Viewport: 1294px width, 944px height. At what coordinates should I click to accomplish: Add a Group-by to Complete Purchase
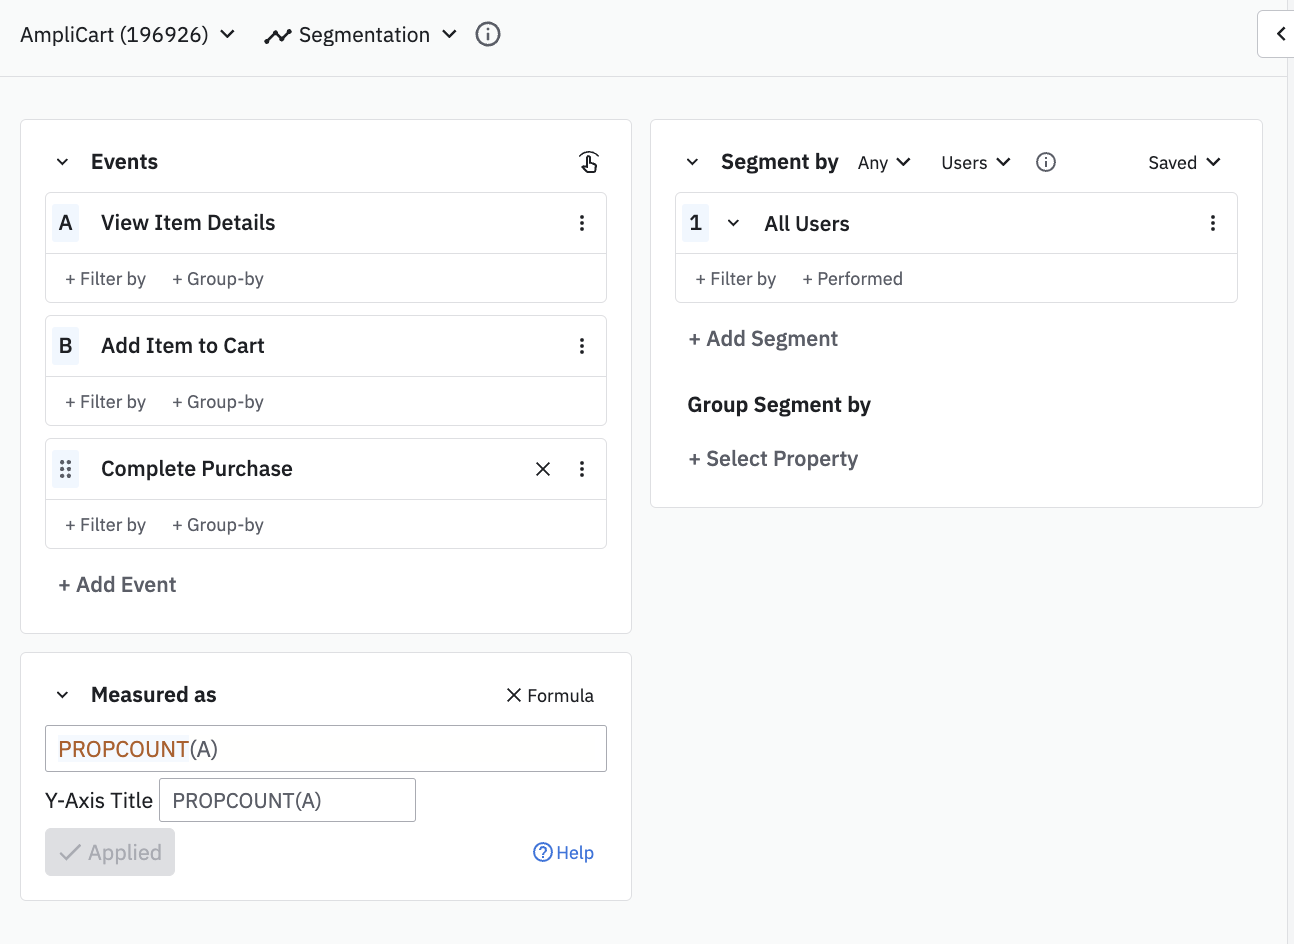(x=218, y=525)
